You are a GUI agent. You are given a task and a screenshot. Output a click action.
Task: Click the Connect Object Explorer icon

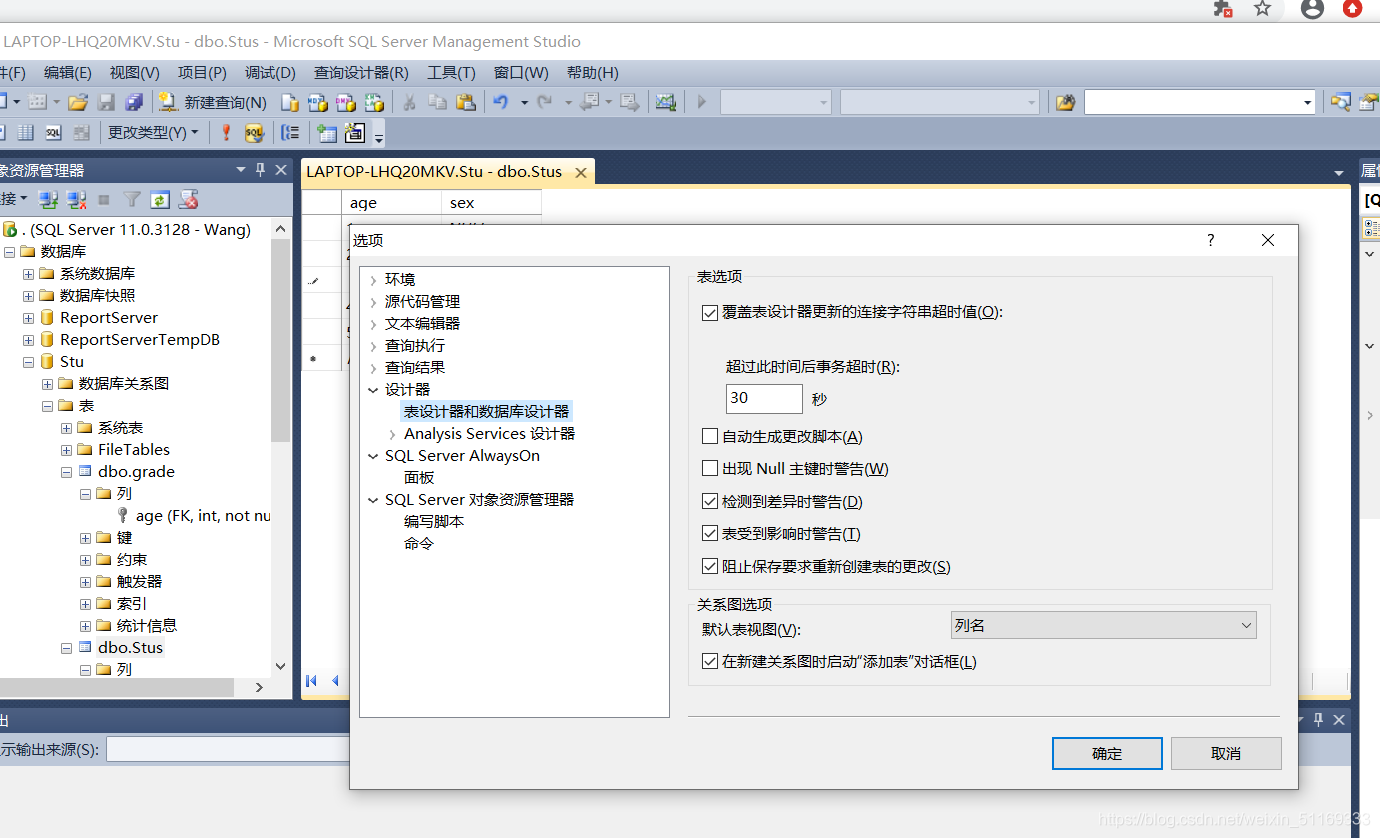coord(48,200)
